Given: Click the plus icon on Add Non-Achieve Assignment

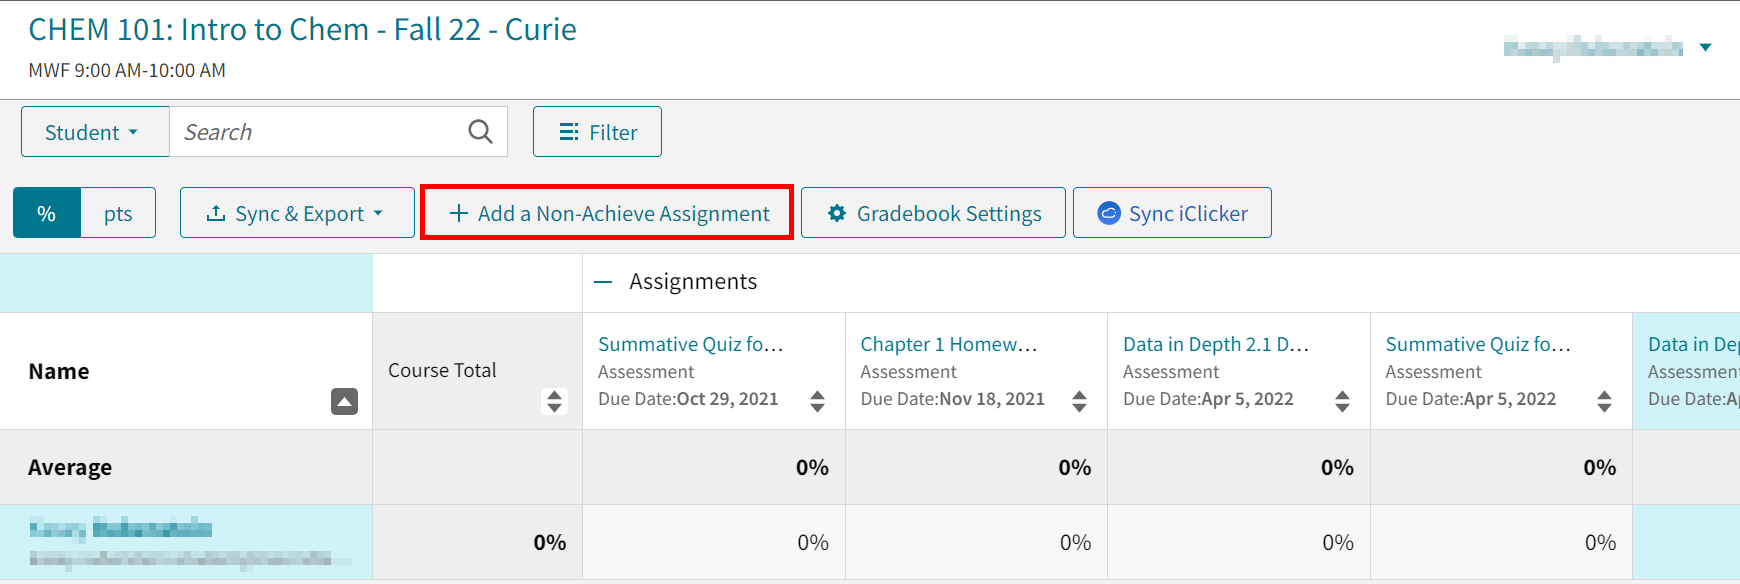Looking at the screenshot, I should (x=459, y=213).
